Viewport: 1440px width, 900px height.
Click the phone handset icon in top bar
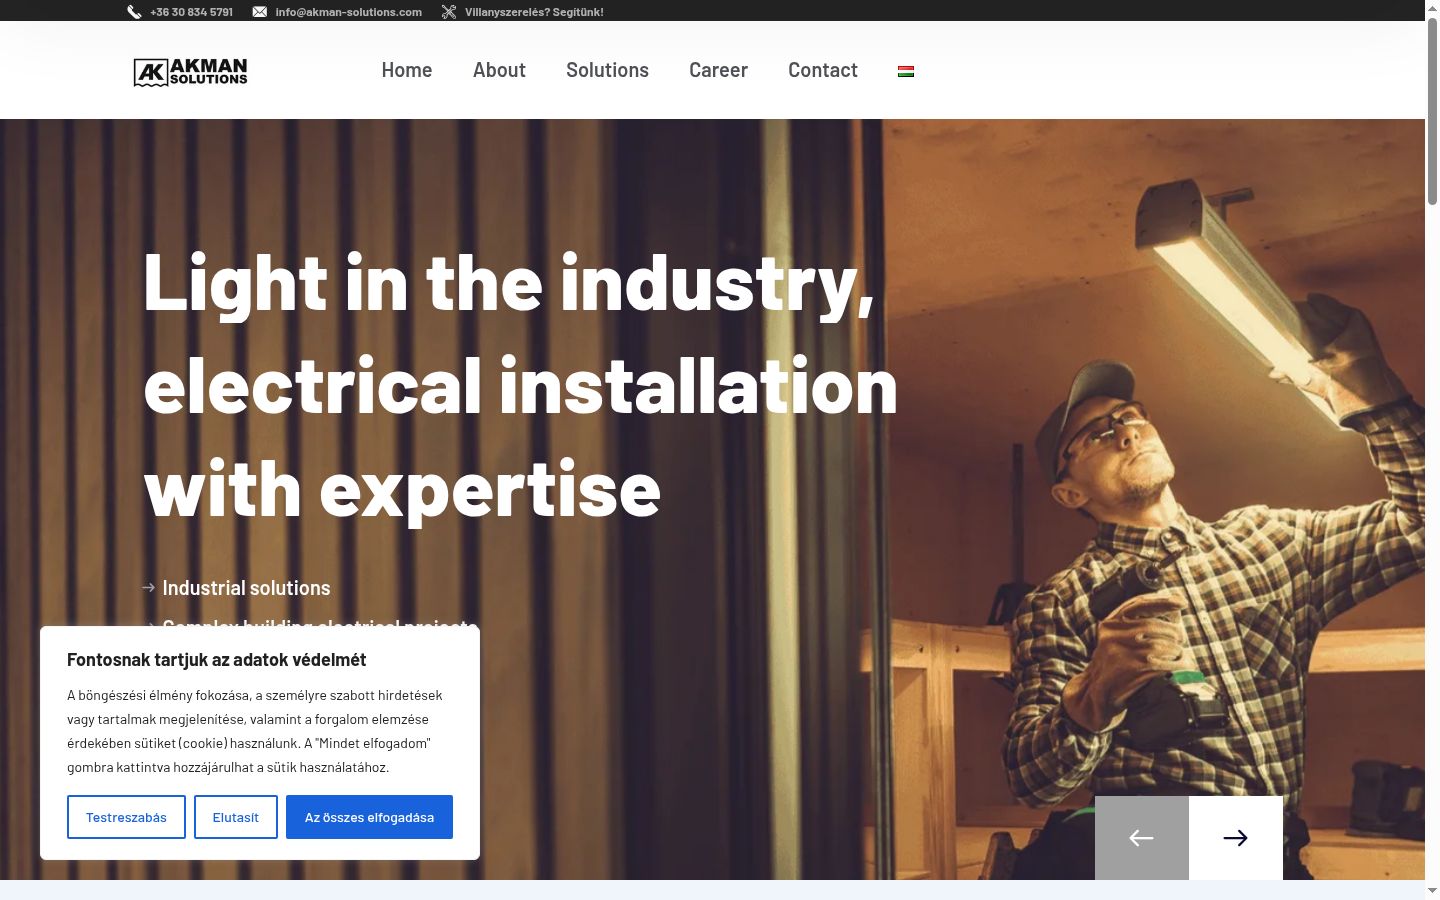coord(134,12)
